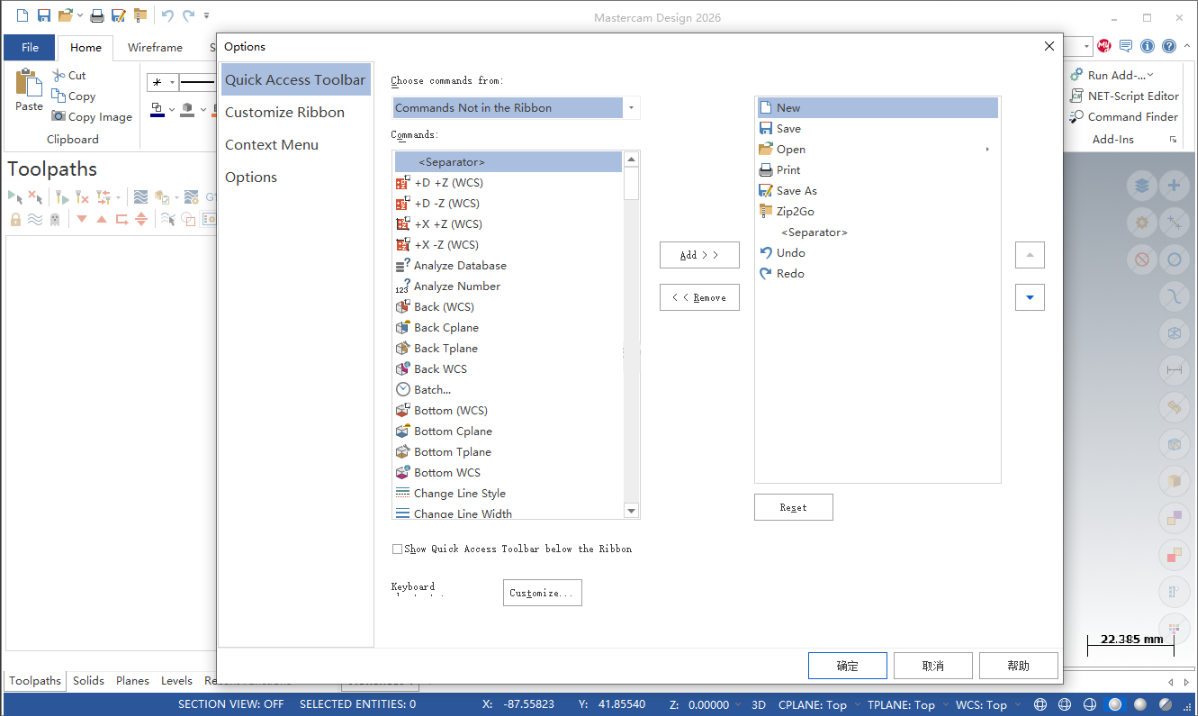Image resolution: width=1198 pixels, height=716 pixels.
Task: Click the 帮助 (Help) button
Action: (1018, 666)
